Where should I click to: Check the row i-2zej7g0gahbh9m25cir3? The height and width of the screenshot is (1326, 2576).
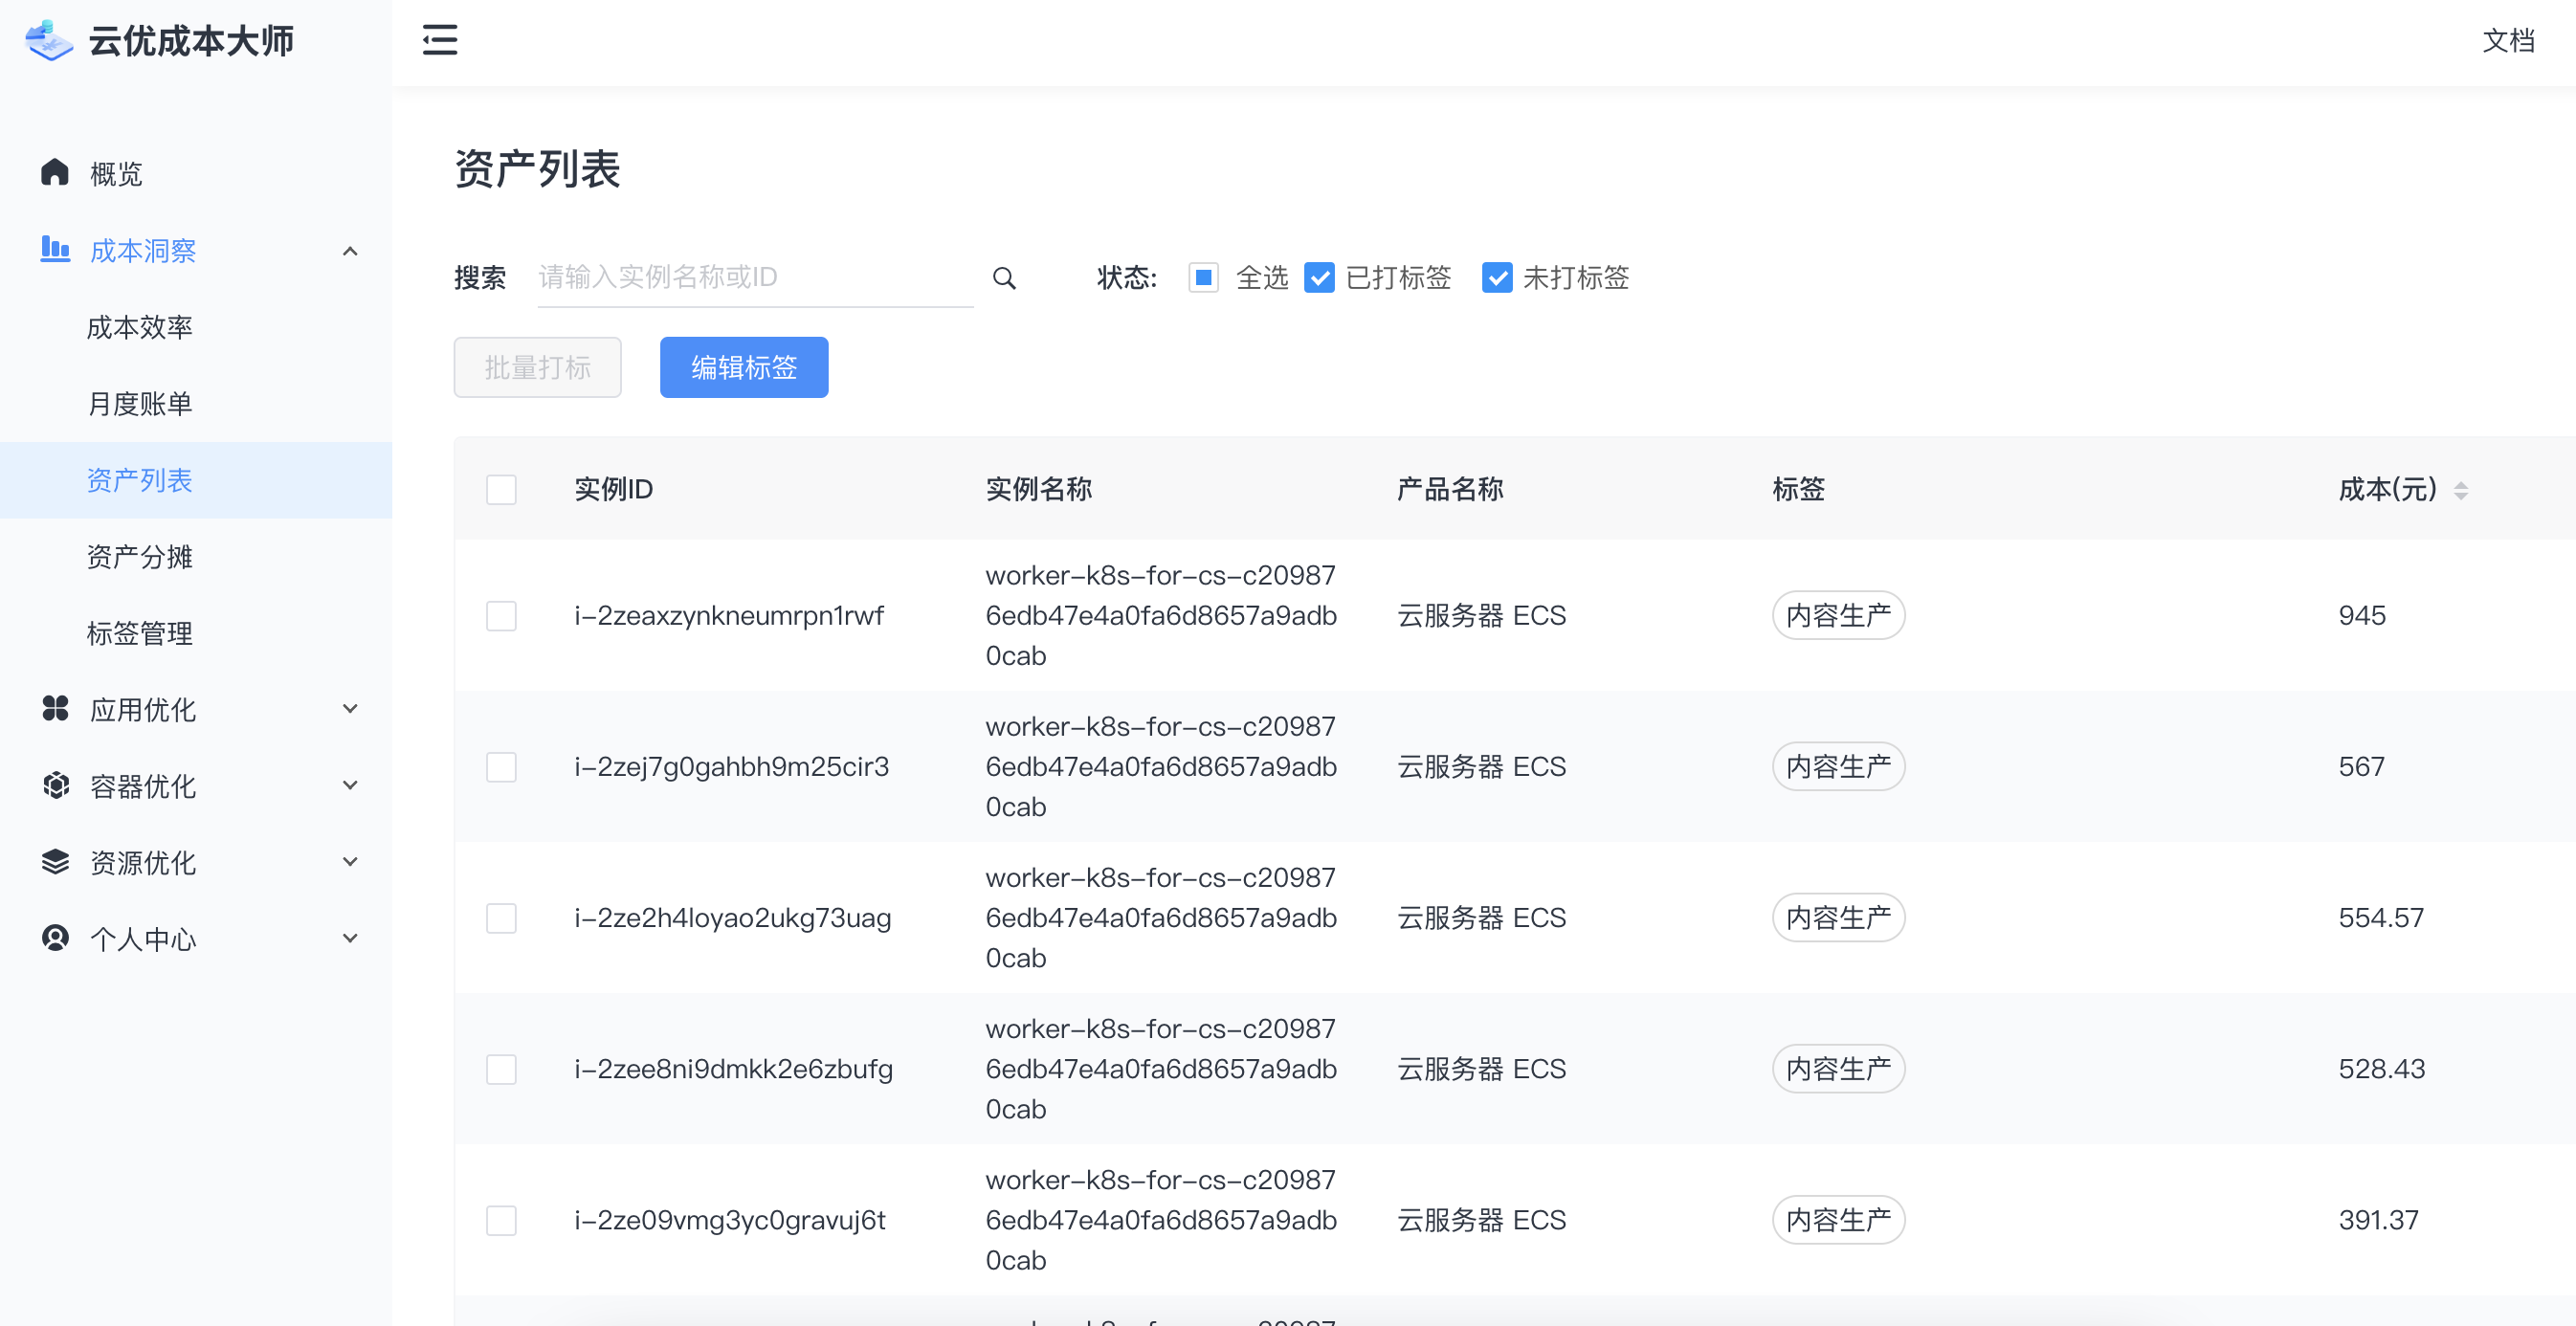[501, 767]
